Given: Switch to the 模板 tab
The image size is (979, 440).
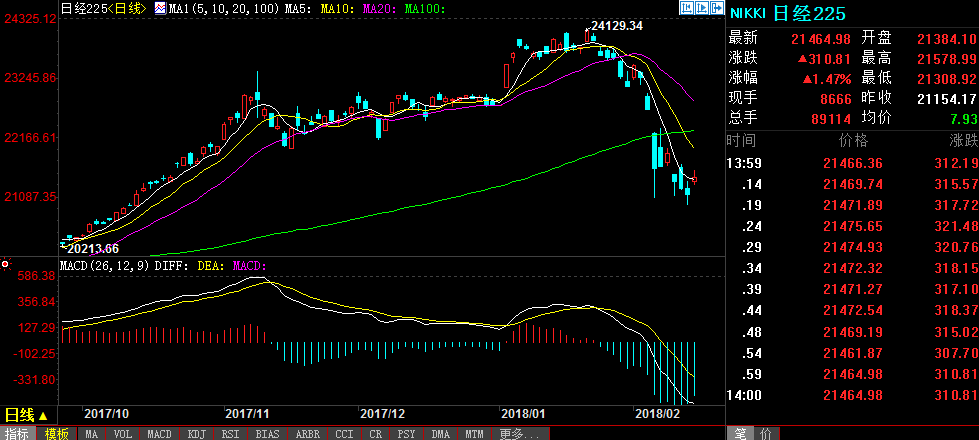Looking at the screenshot, I should click(x=55, y=434).
